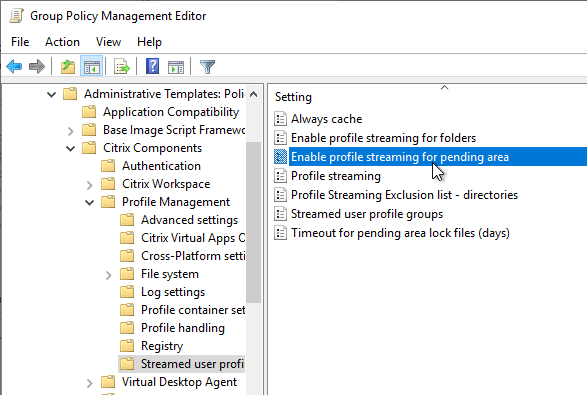
Task: Collapse the Citrix Components node
Action: pos(70,148)
